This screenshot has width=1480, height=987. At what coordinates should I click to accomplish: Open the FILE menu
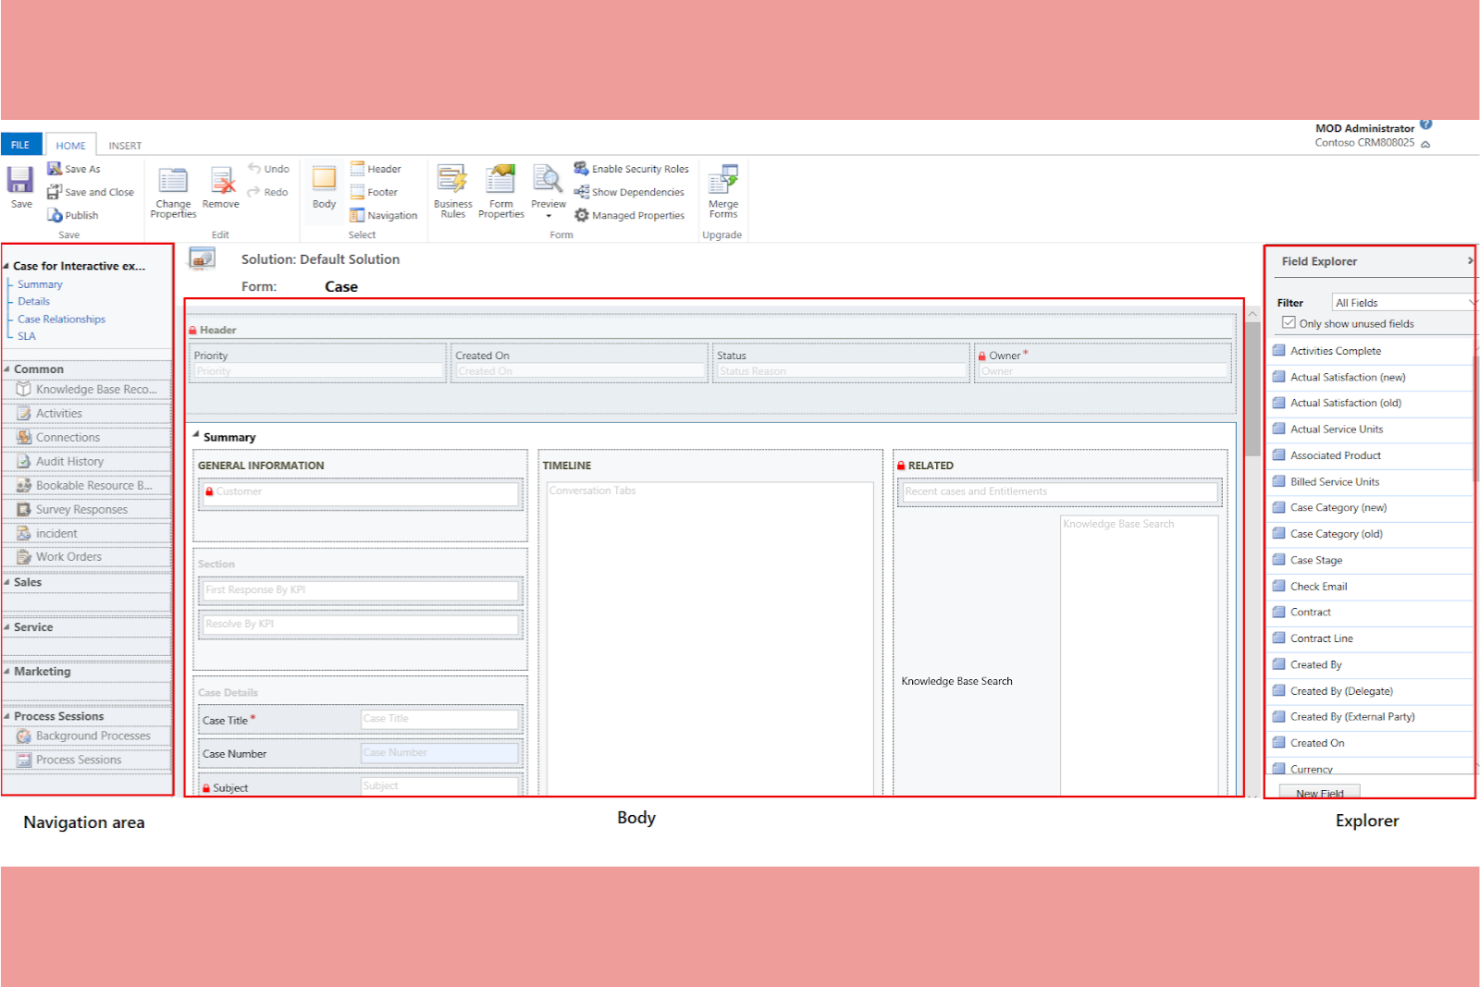(20, 144)
